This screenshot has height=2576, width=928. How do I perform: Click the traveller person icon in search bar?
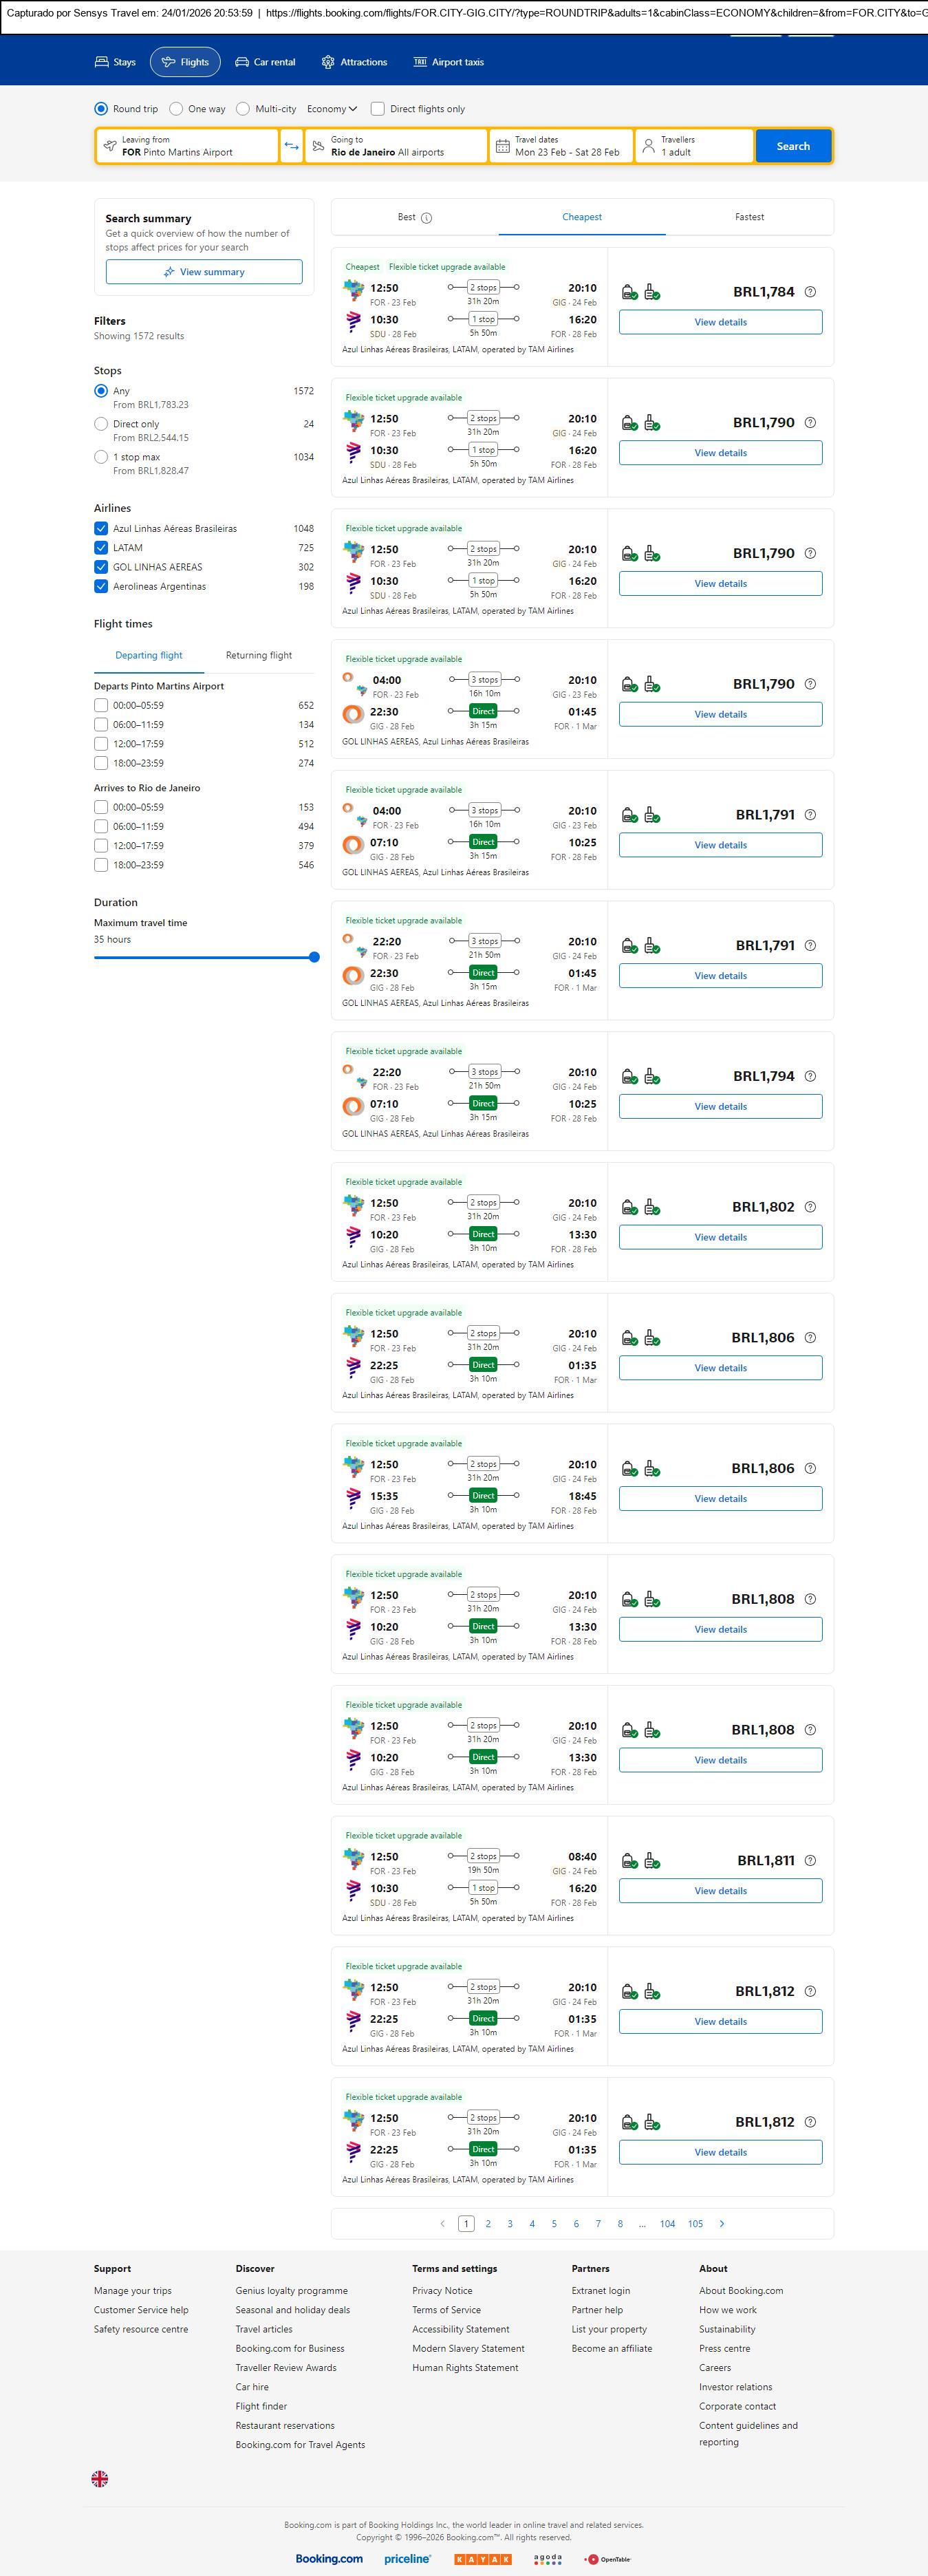tap(648, 146)
